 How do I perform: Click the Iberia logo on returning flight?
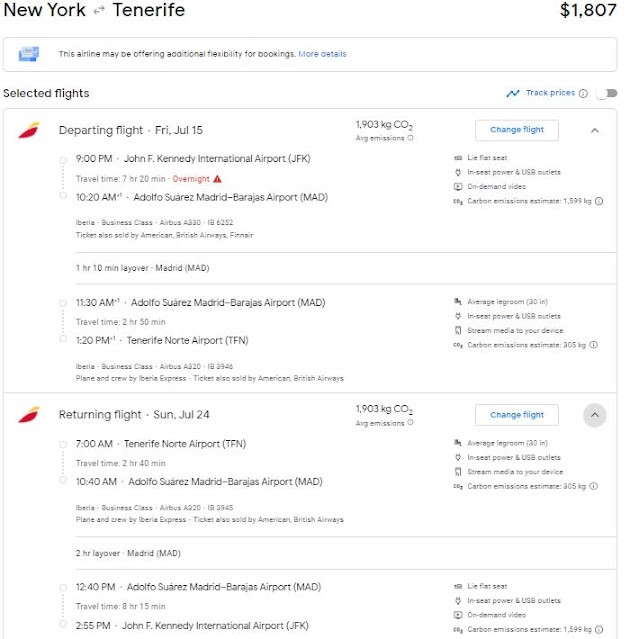(29, 414)
